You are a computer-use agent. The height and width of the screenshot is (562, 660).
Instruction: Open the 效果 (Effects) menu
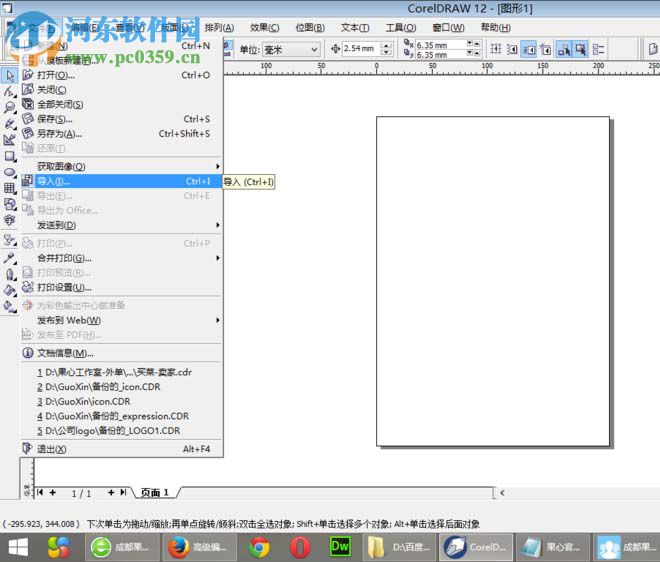265,27
